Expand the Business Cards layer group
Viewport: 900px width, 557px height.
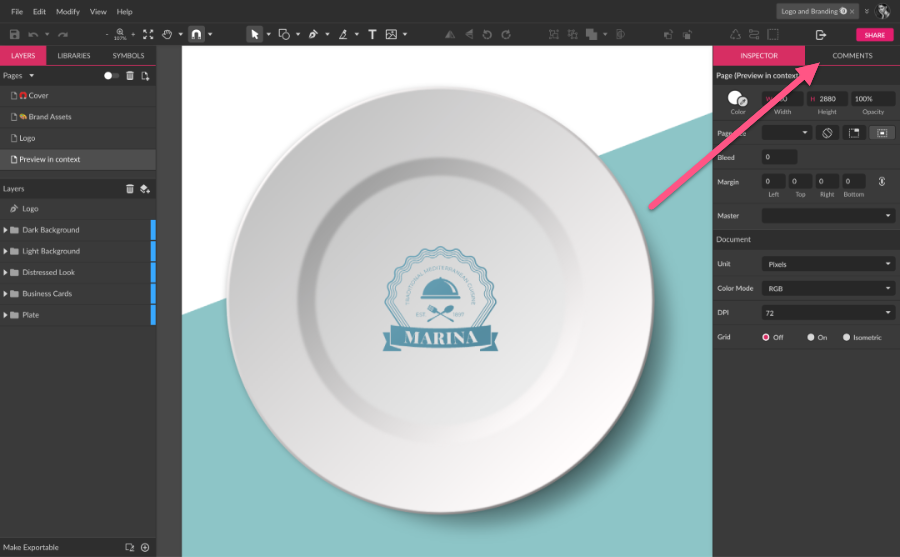coord(6,294)
